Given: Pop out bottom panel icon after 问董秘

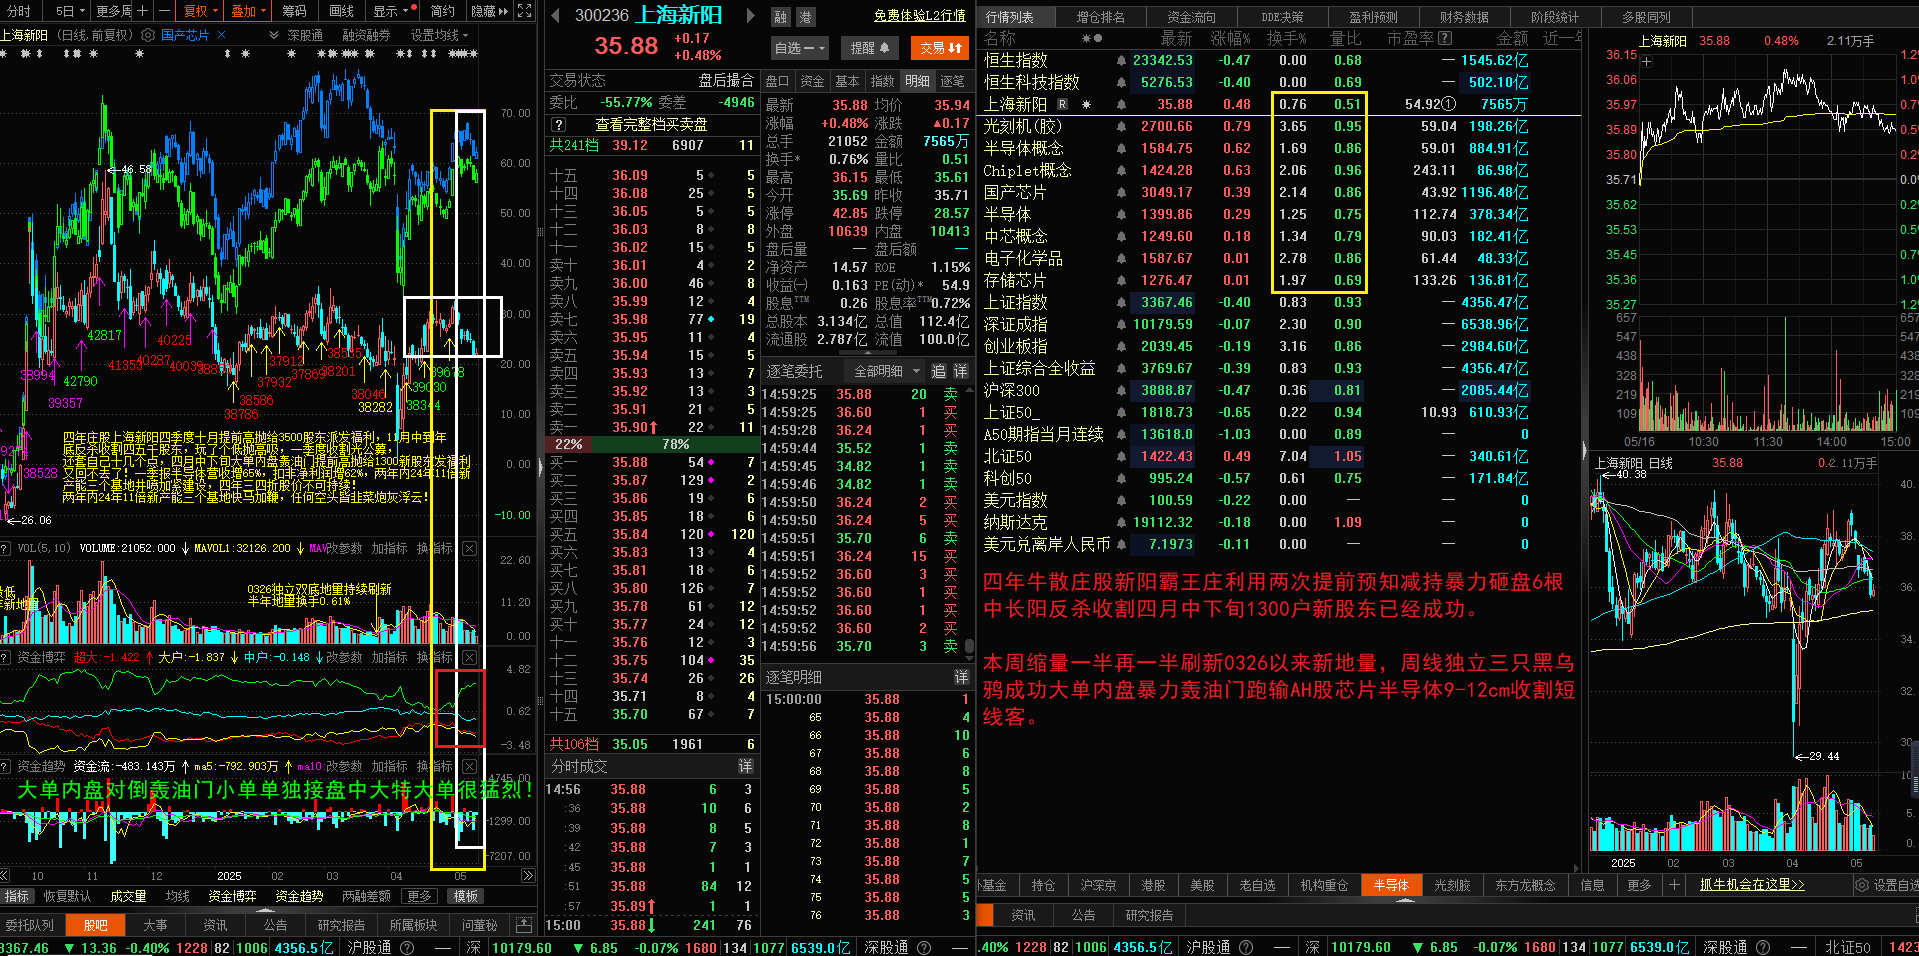Looking at the screenshot, I should [523, 925].
